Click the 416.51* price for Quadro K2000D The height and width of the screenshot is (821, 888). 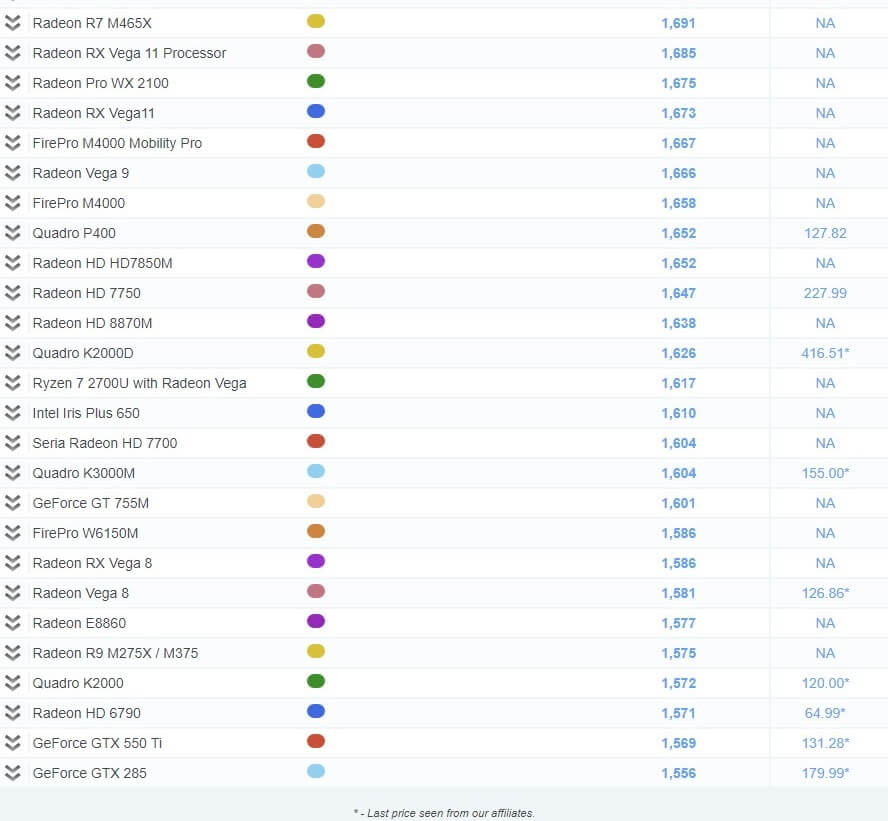pyautogui.click(x=825, y=353)
